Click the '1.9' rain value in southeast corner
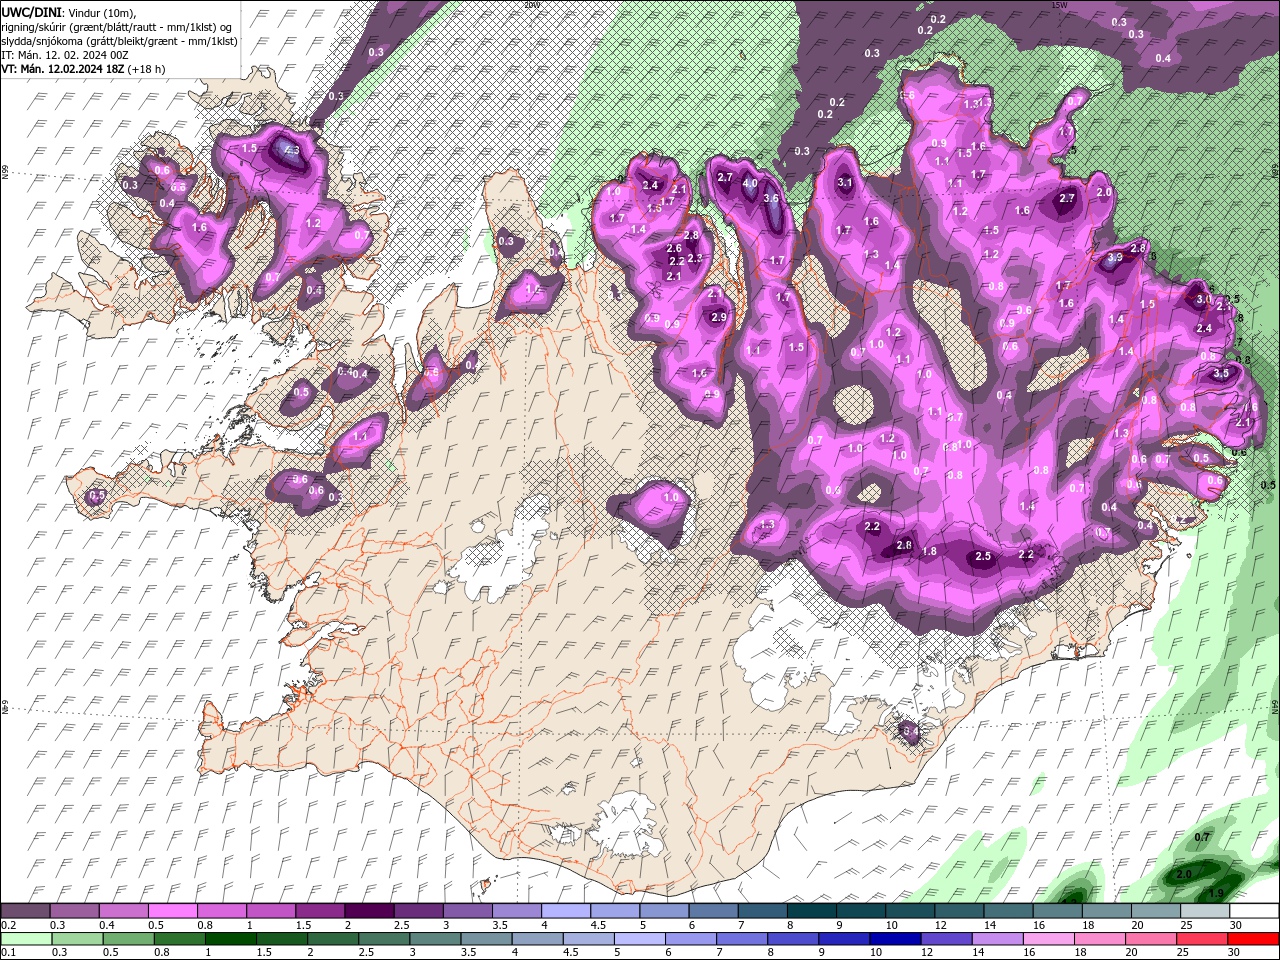1280x960 pixels. click(x=1216, y=893)
